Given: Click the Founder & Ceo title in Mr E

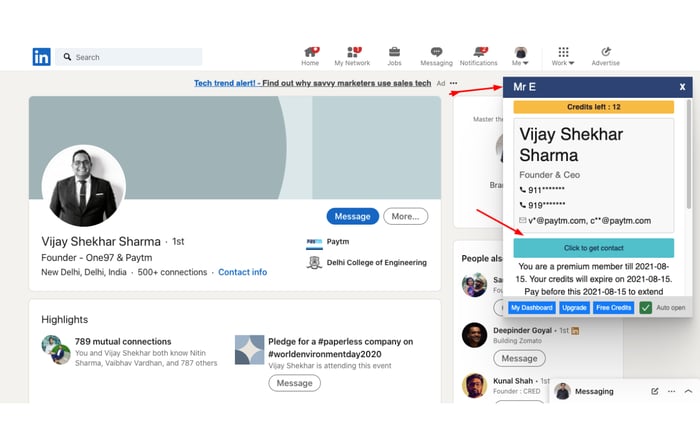Looking at the screenshot, I should [x=550, y=175].
